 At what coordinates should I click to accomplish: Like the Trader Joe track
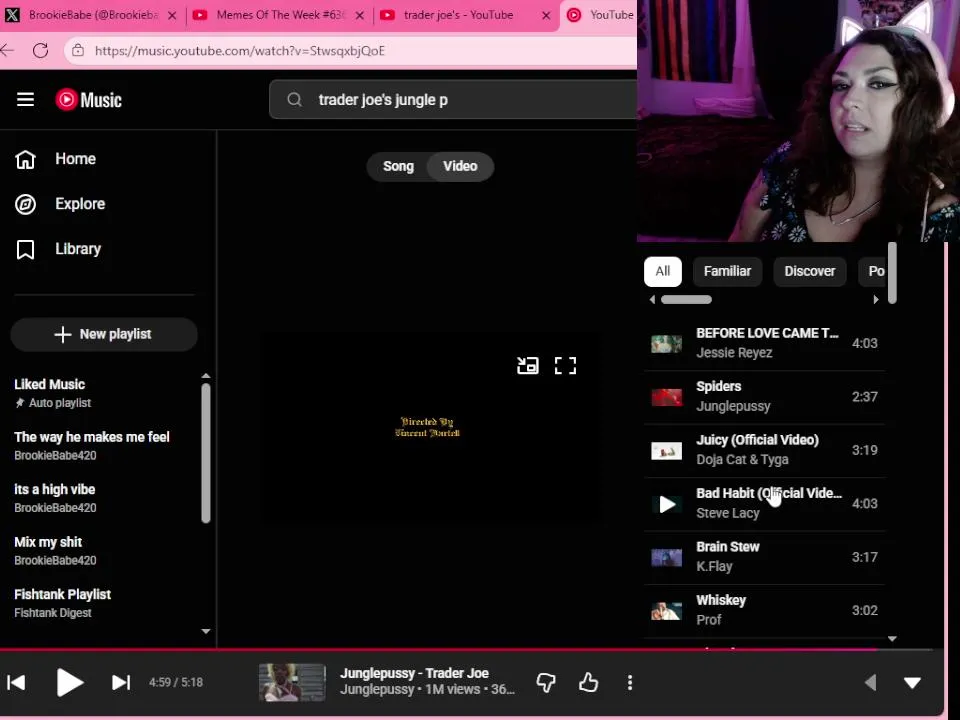pyautogui.click(x=588, y=682)
